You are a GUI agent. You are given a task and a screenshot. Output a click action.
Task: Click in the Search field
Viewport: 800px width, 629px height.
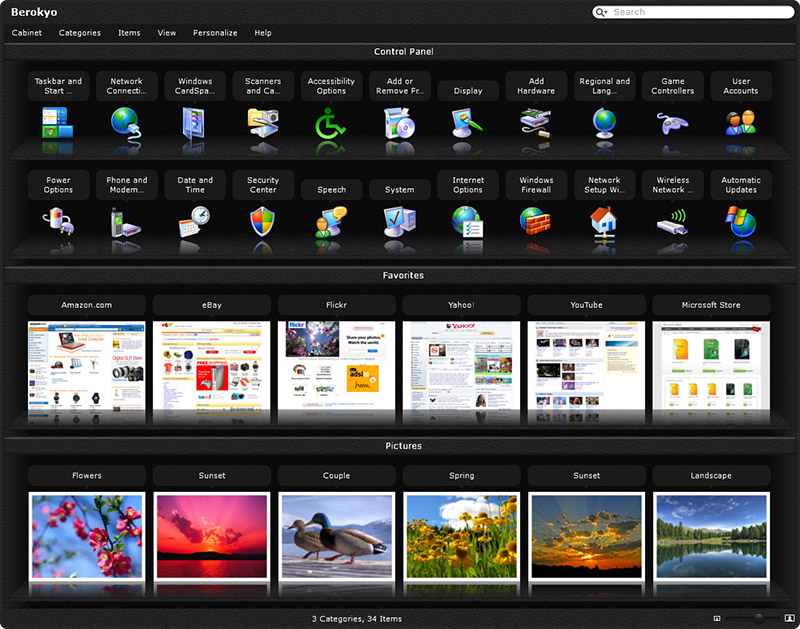[693, 12]
